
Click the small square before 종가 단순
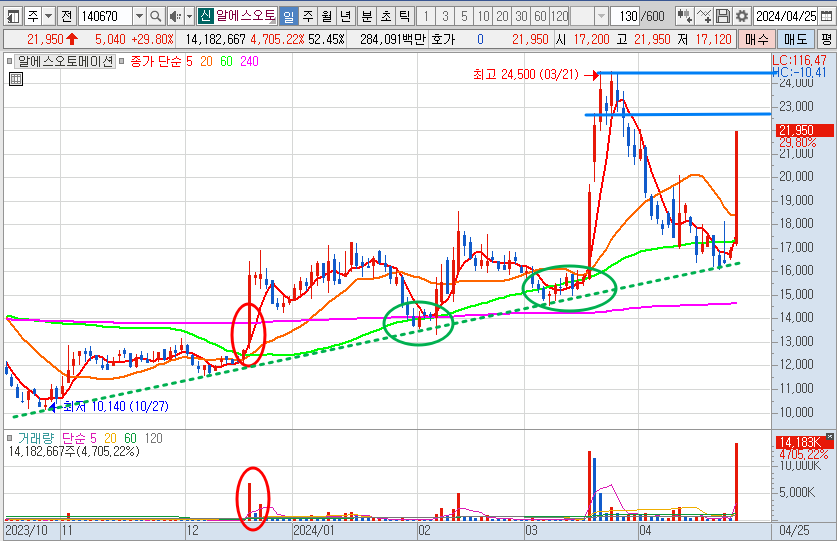pos(122,61)
